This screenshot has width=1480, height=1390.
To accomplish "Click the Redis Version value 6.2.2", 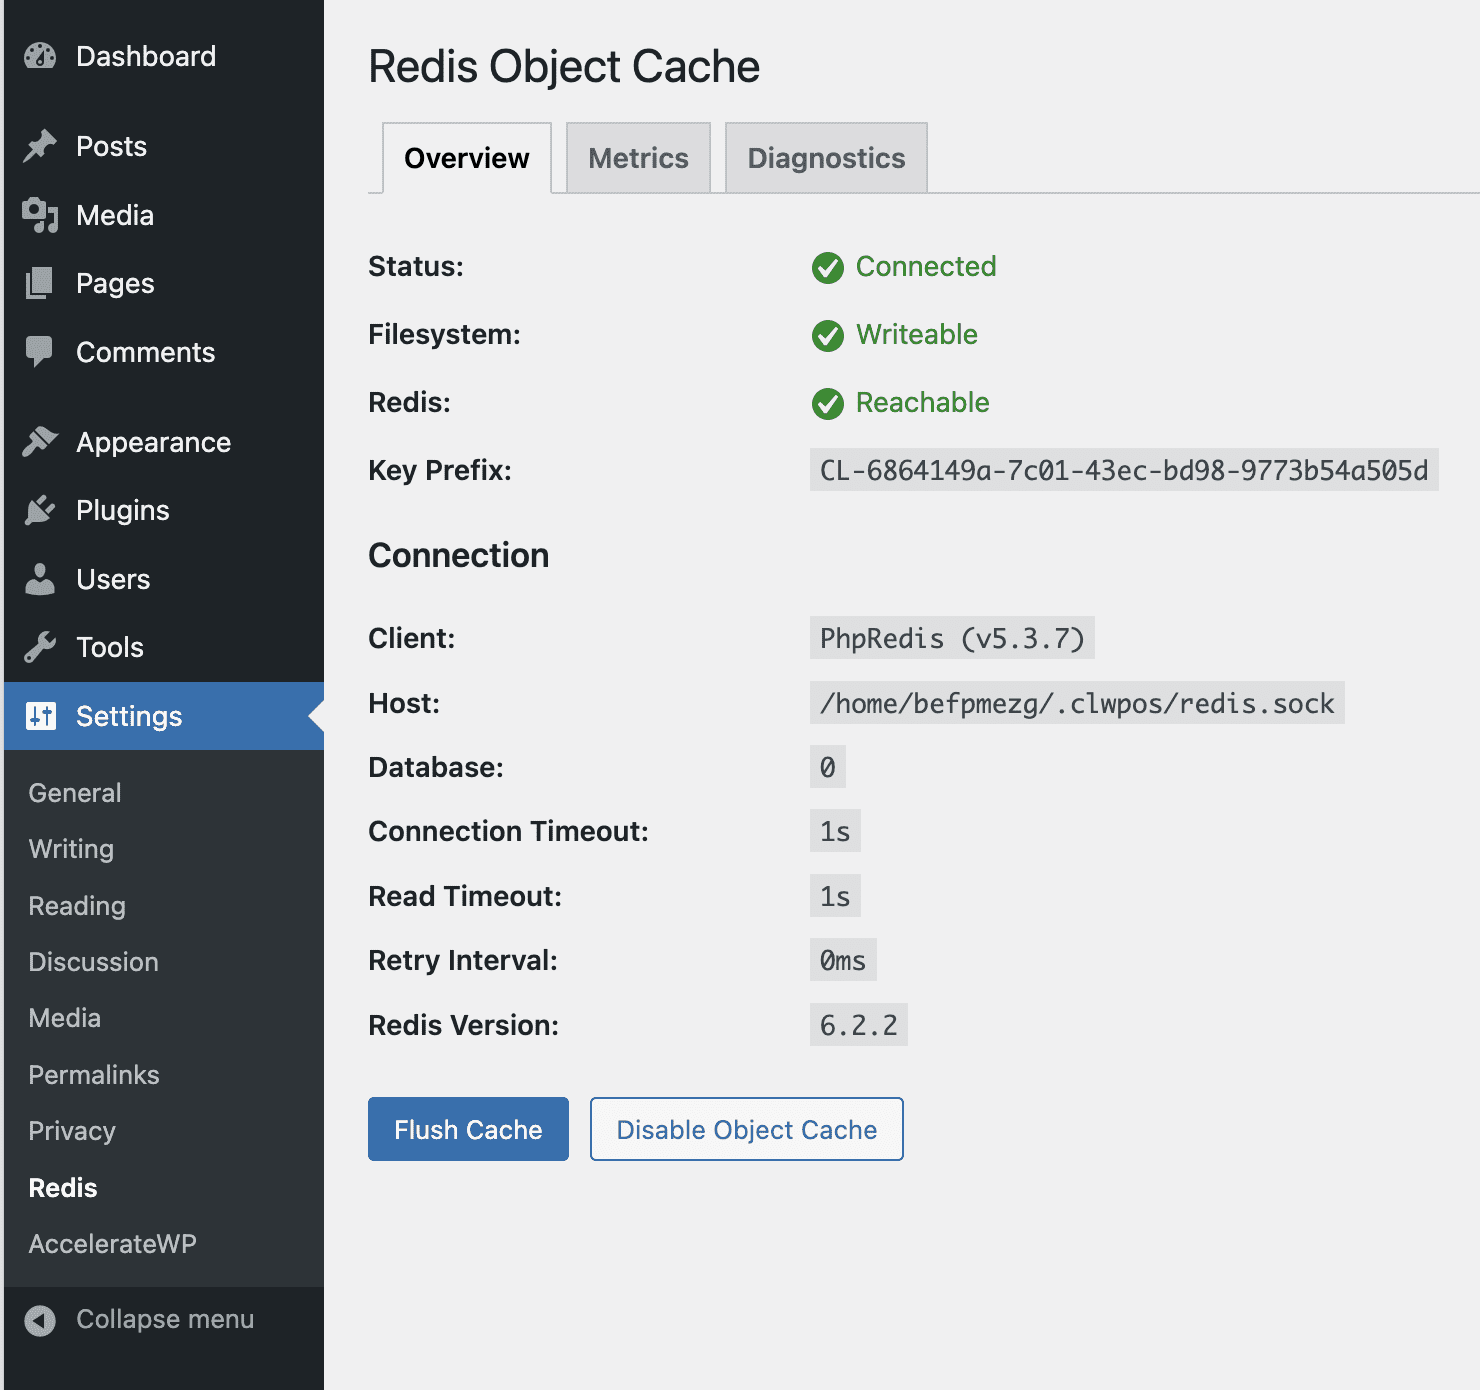I will [859, 1025].
